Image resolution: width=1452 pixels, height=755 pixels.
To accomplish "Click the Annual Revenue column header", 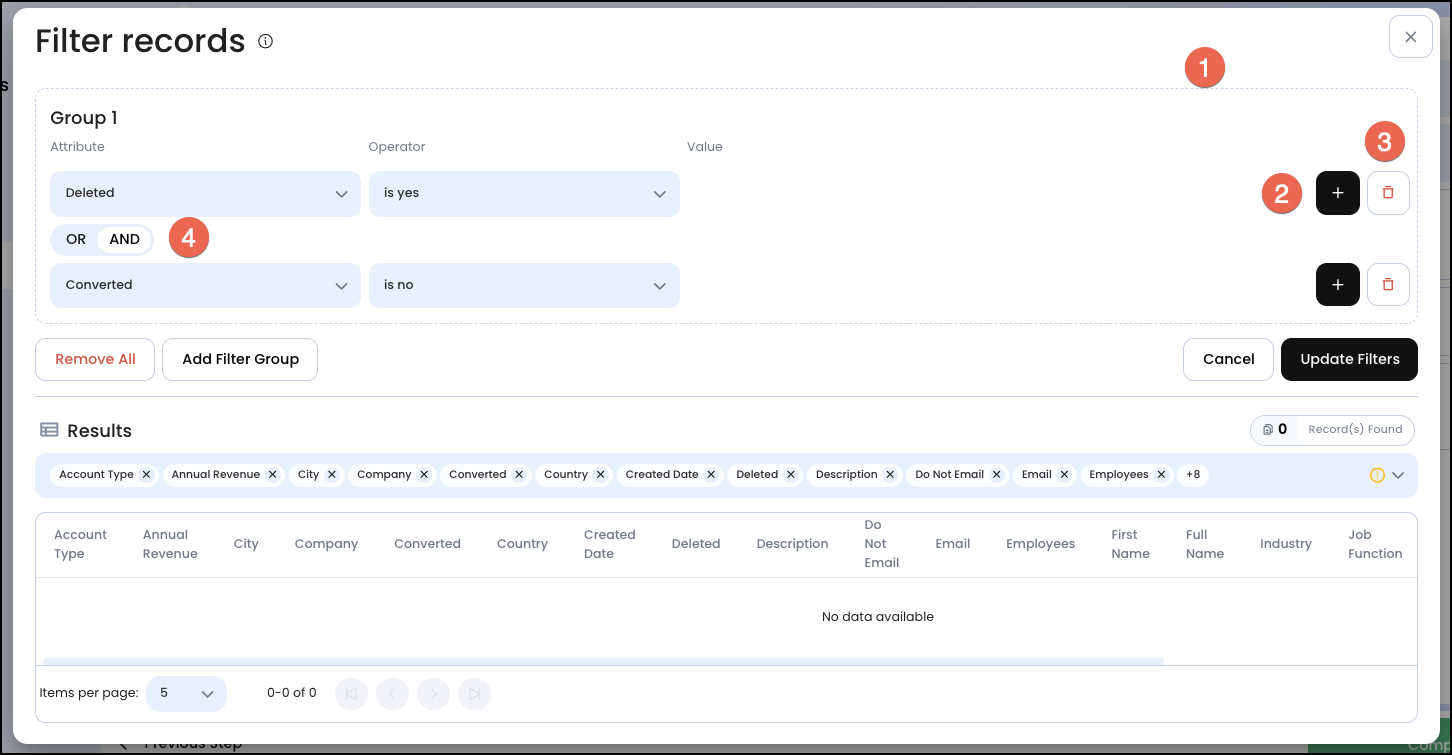I will pyautogui.click(x=170, y=544).
